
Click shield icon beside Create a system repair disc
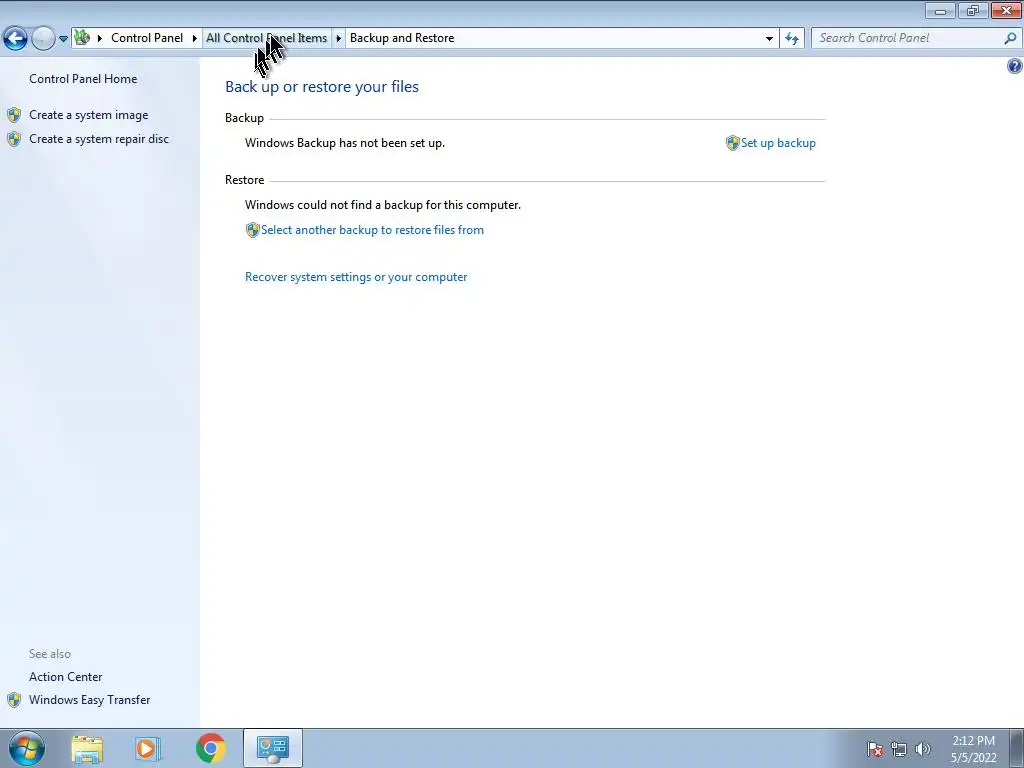[14, 139]
